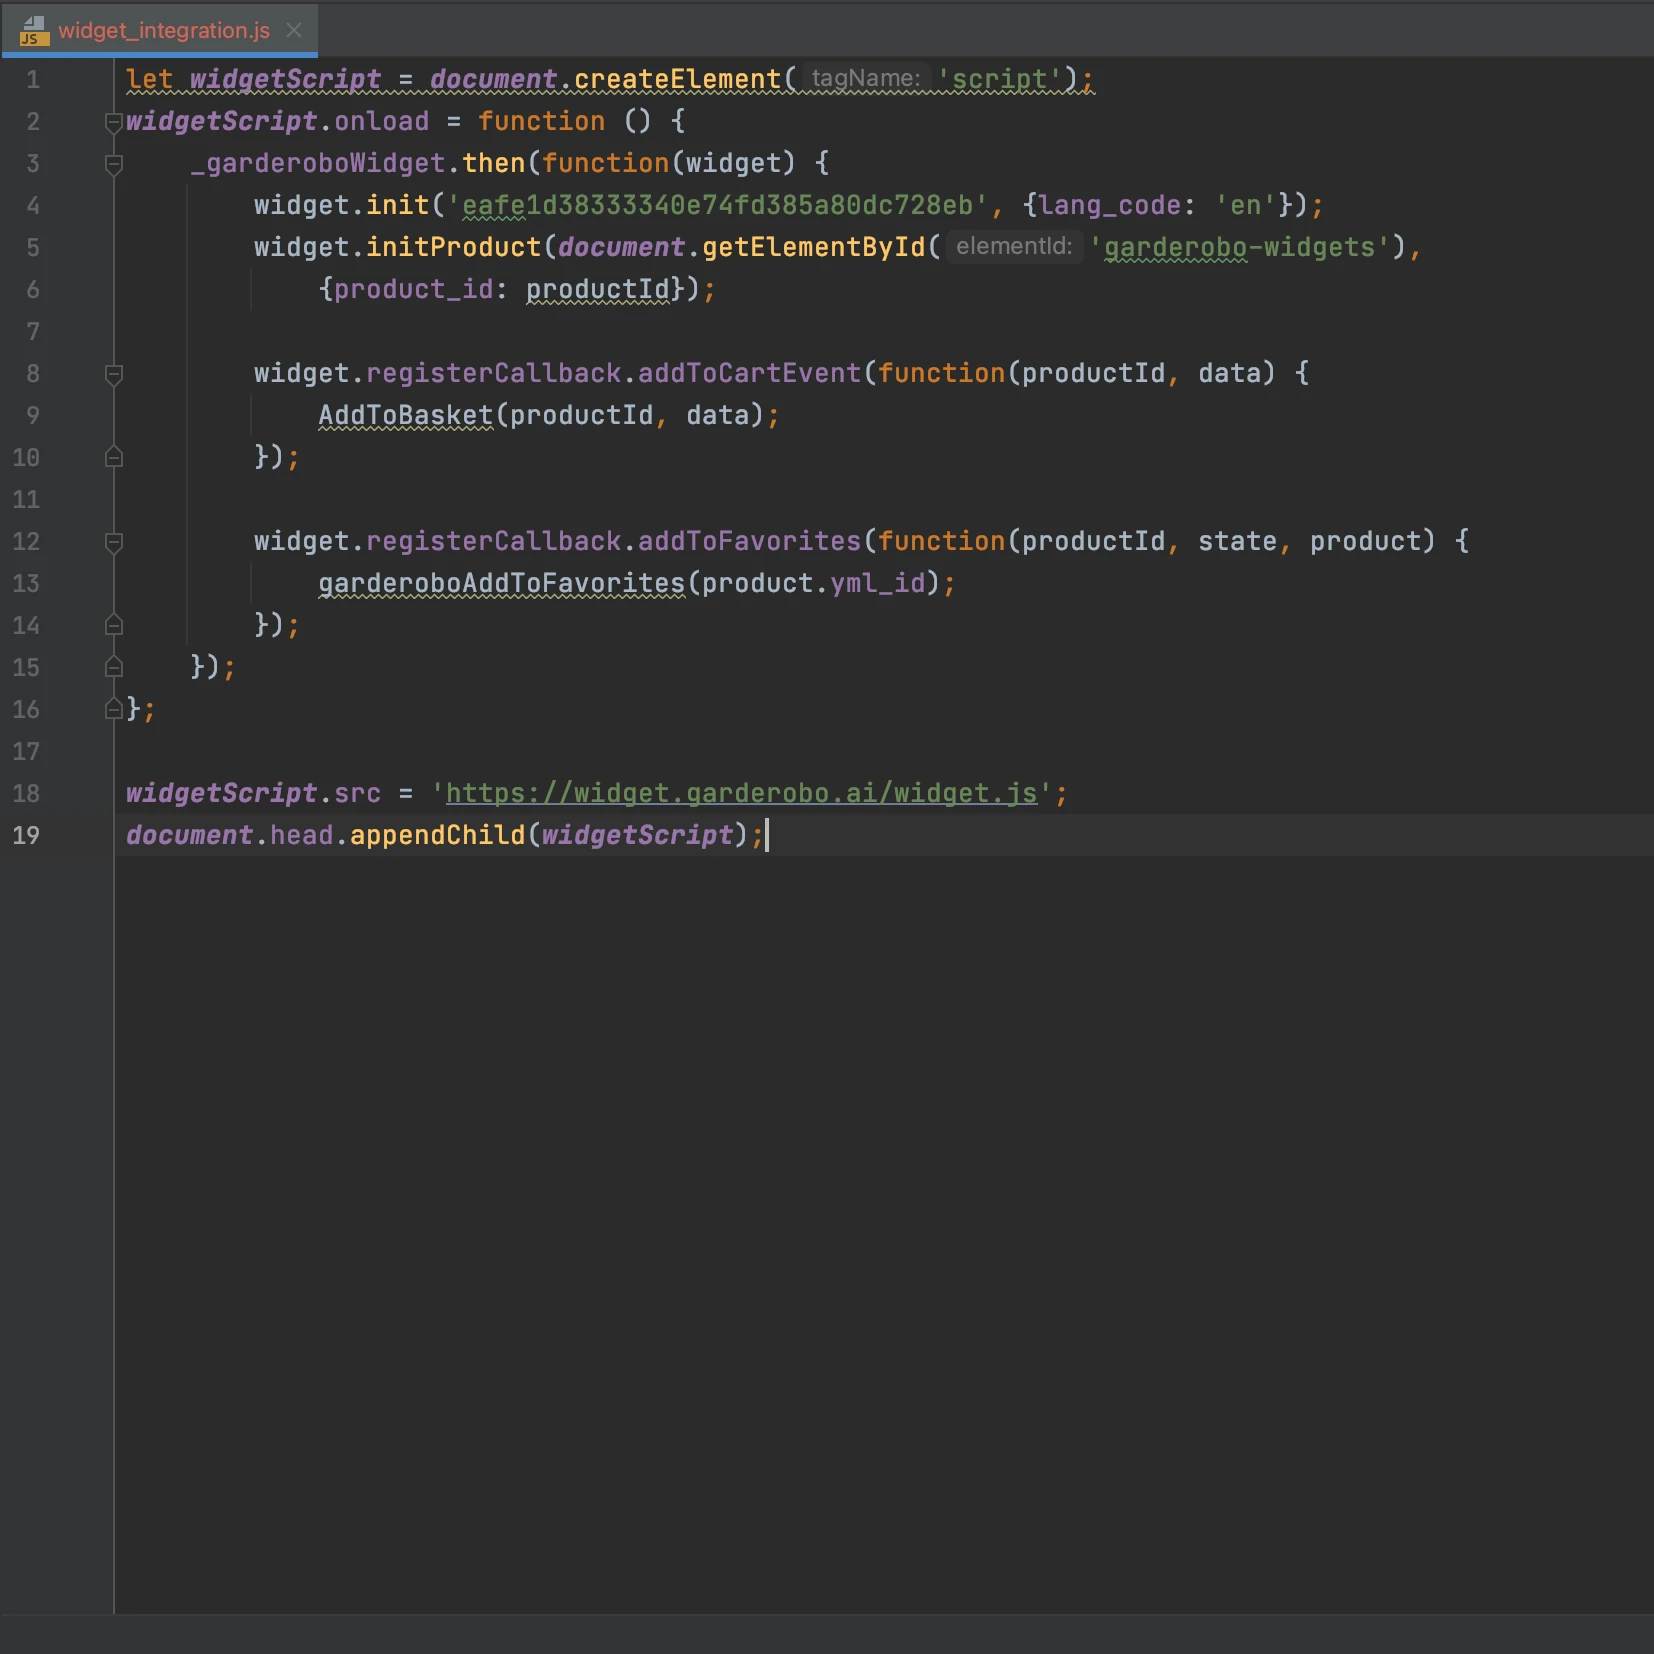1654x1654 pixels.
Task: Click the let keyword on line 1
Action: click(x=149, y=79)
